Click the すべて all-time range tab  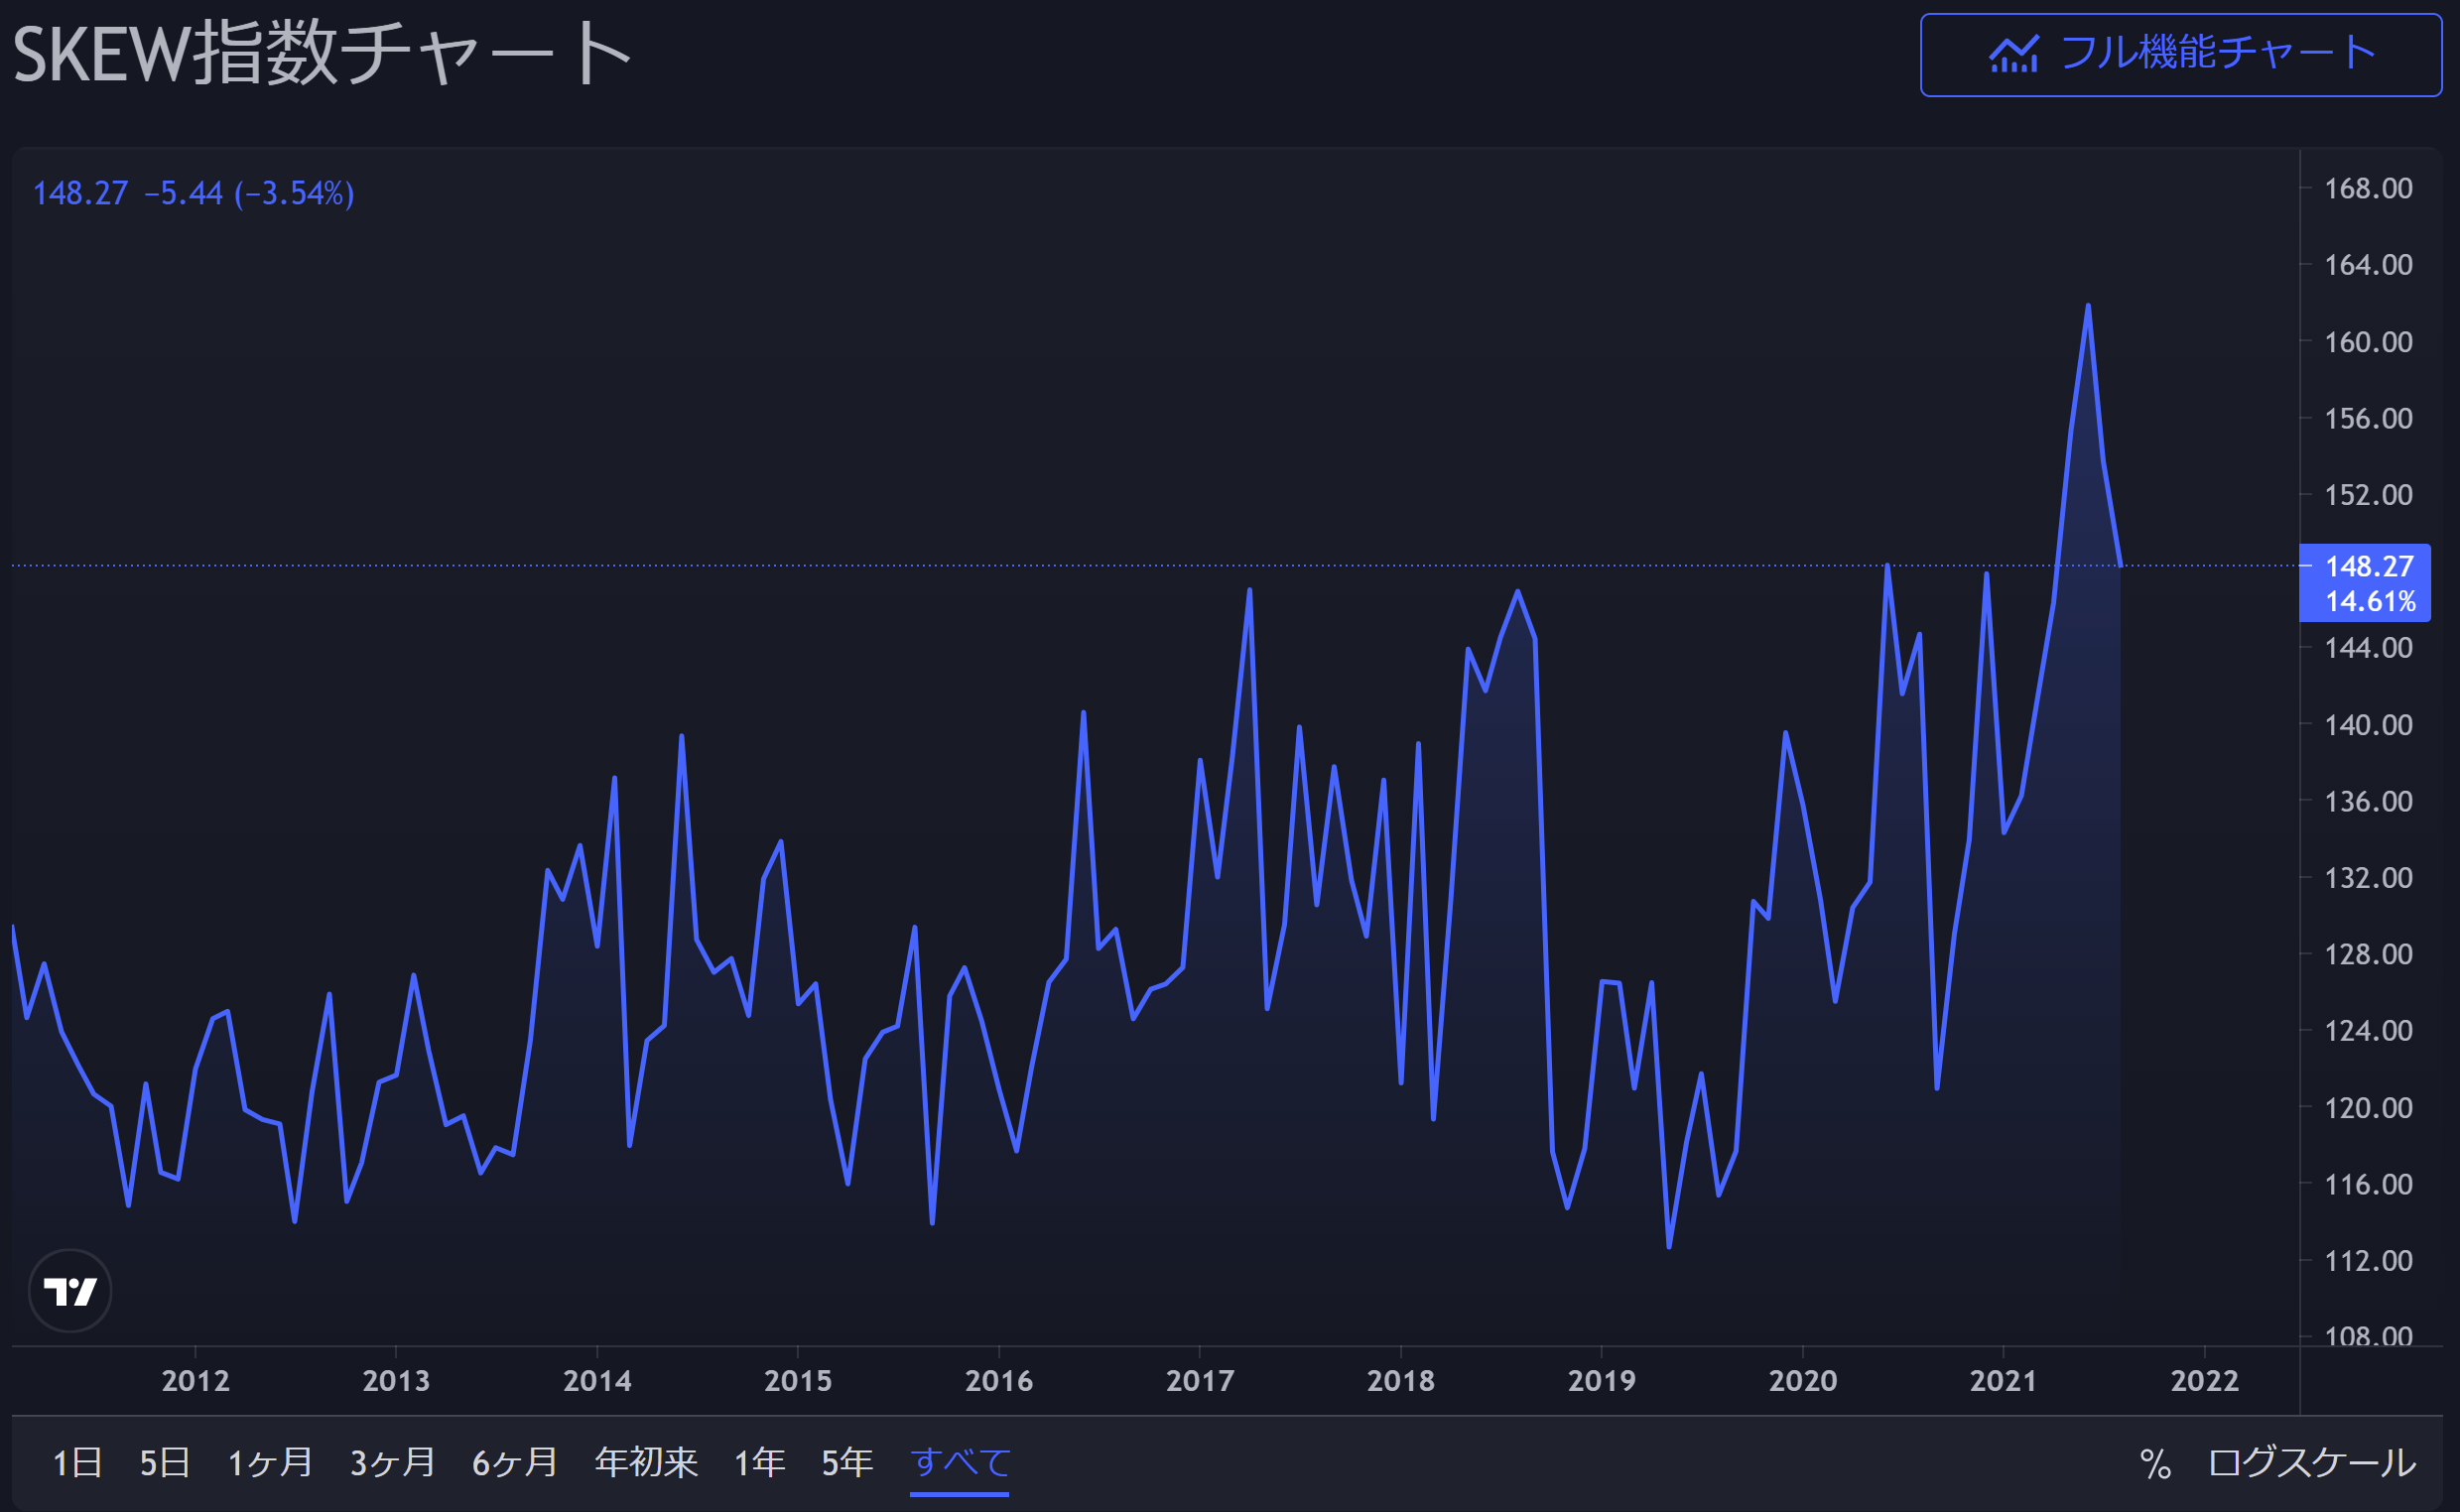960,1463
